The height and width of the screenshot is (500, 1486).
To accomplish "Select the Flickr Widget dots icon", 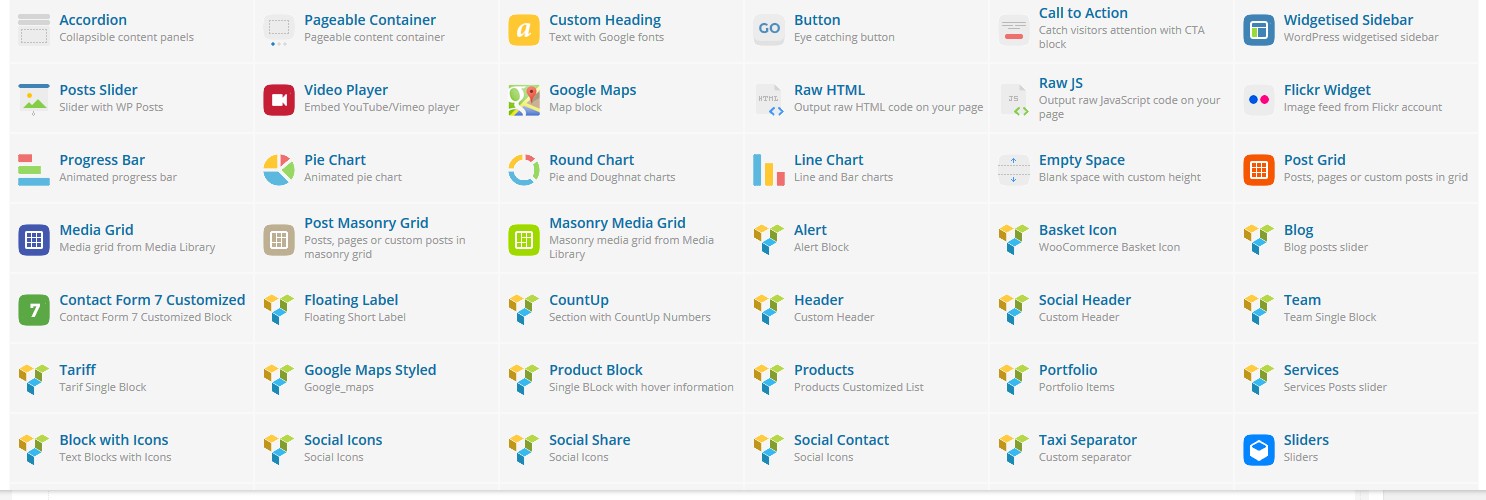I will [1259, 100].
